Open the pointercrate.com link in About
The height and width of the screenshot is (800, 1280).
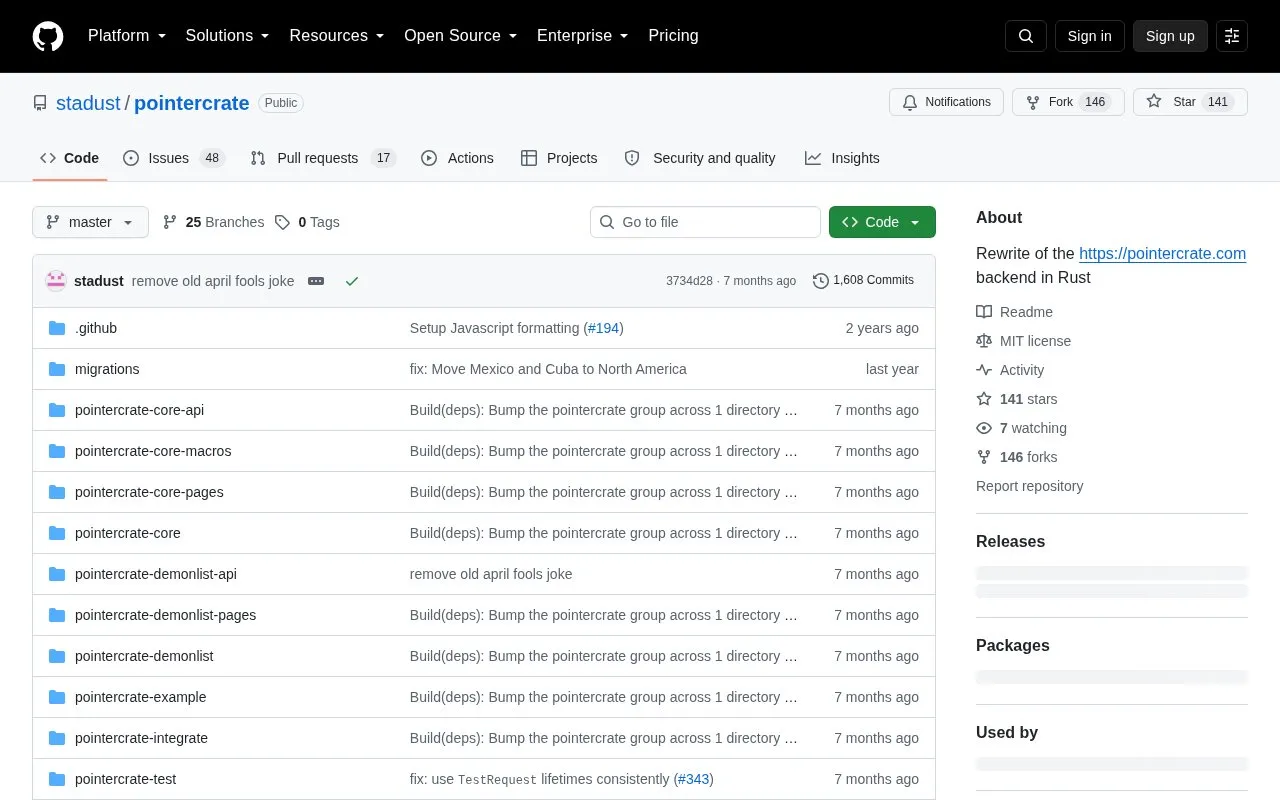(x=1162, y=253)
